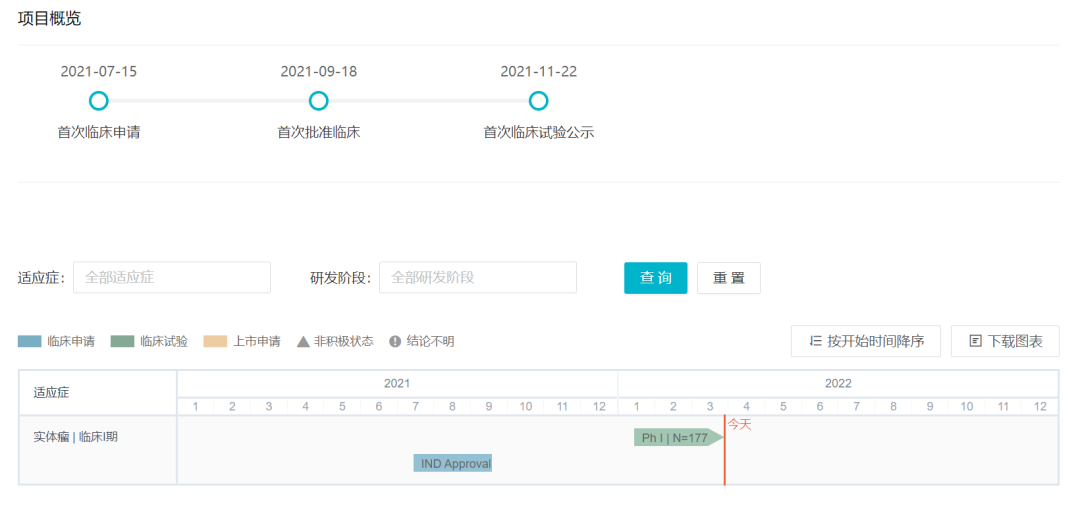Click the document icon in 下载图表
The width and height of the screenshot is (1080, 508).
975,341
